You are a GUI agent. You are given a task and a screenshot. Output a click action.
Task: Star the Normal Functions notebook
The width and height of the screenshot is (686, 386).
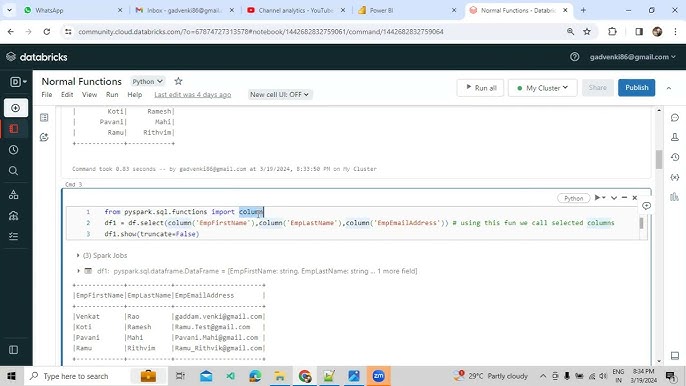coord(178,81)
